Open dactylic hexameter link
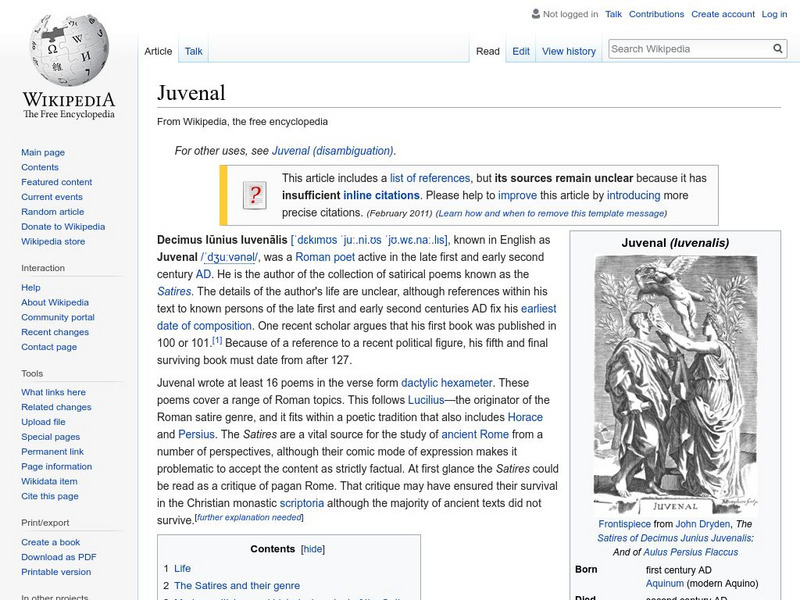 [x=446, y=383]
